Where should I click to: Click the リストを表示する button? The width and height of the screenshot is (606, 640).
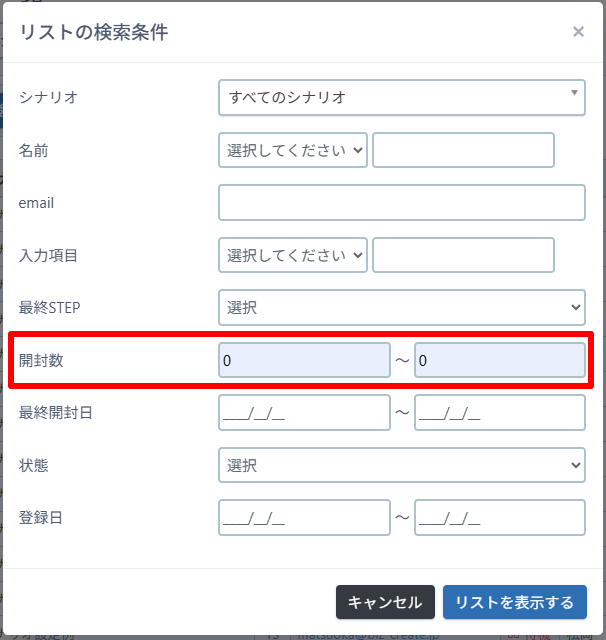(514, 603)
